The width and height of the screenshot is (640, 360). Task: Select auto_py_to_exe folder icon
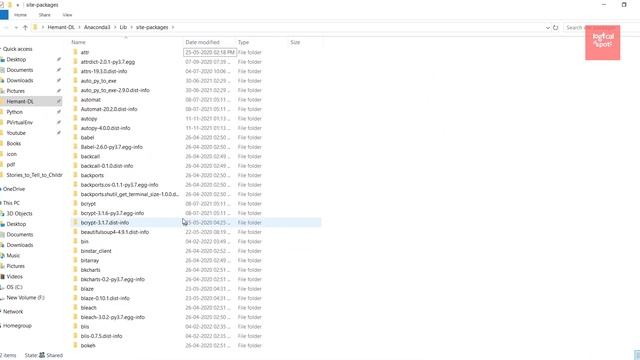click(x=75, y=80)
